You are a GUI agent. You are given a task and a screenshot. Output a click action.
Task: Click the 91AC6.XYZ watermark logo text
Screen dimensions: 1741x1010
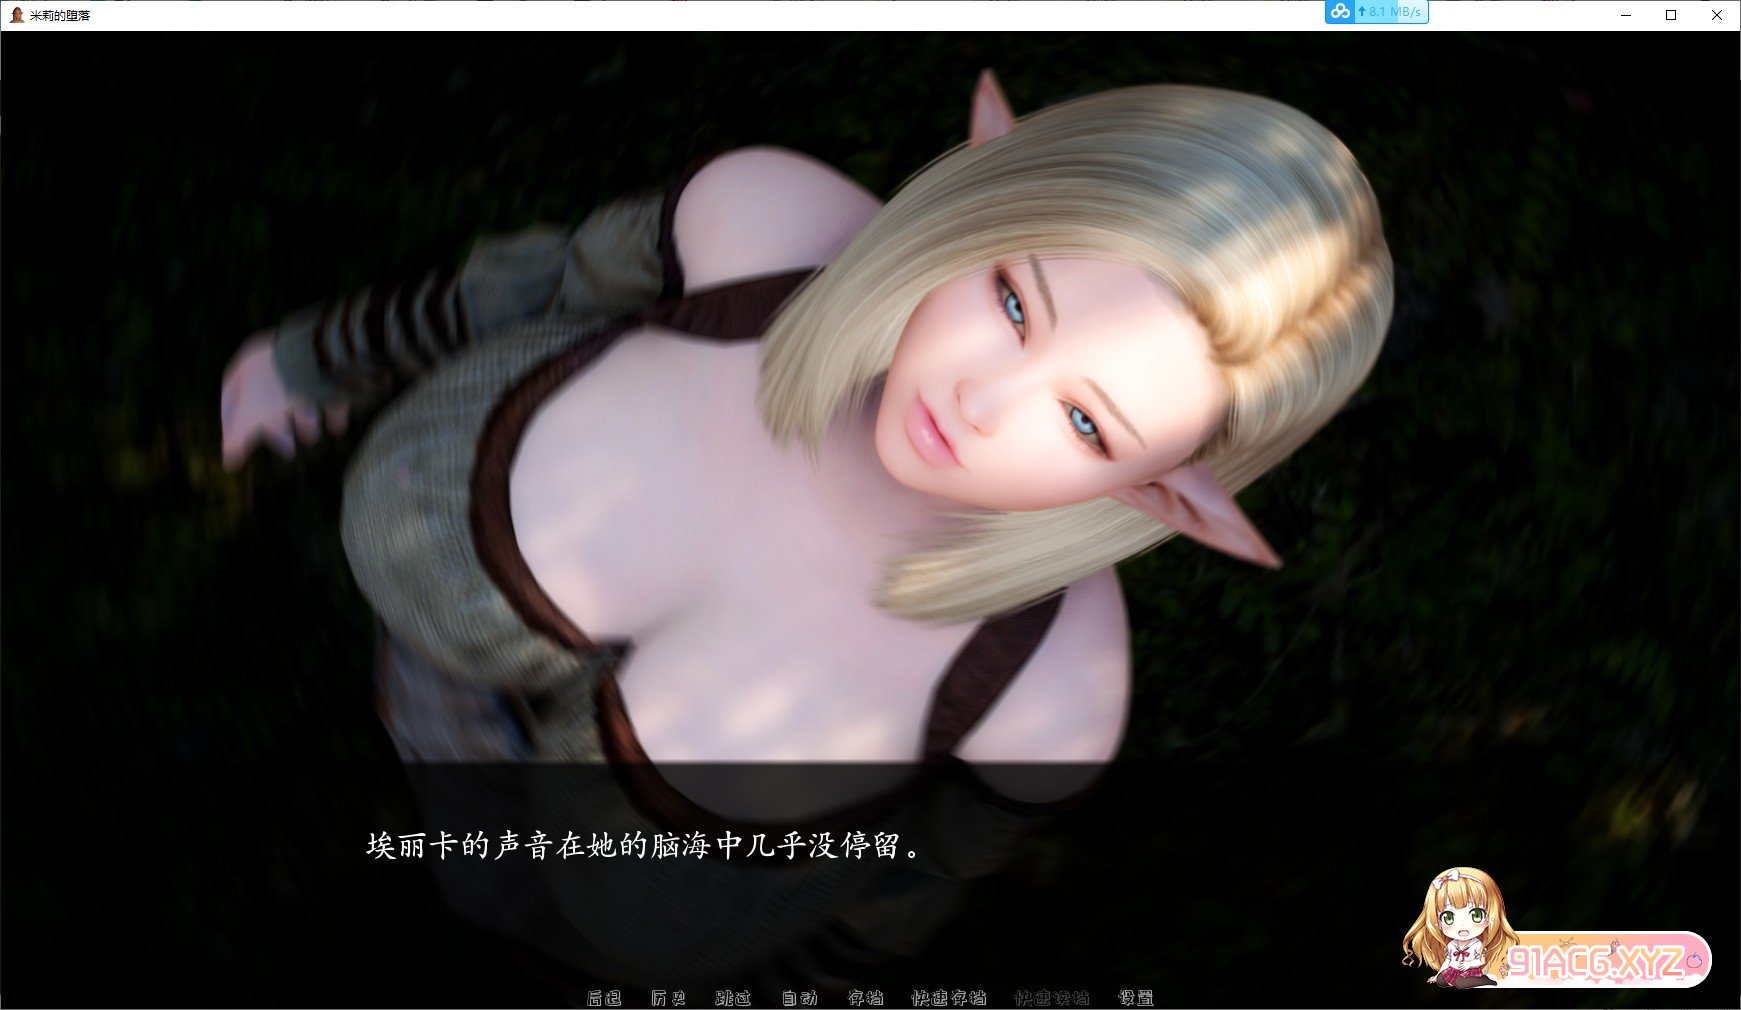tap(1596, 962)
